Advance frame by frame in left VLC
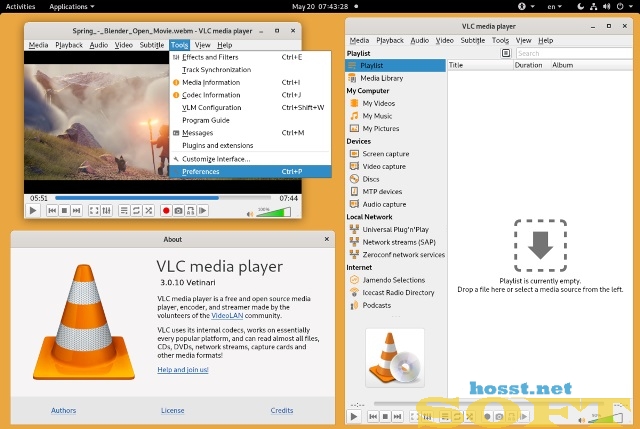 [x=203, y=211]
